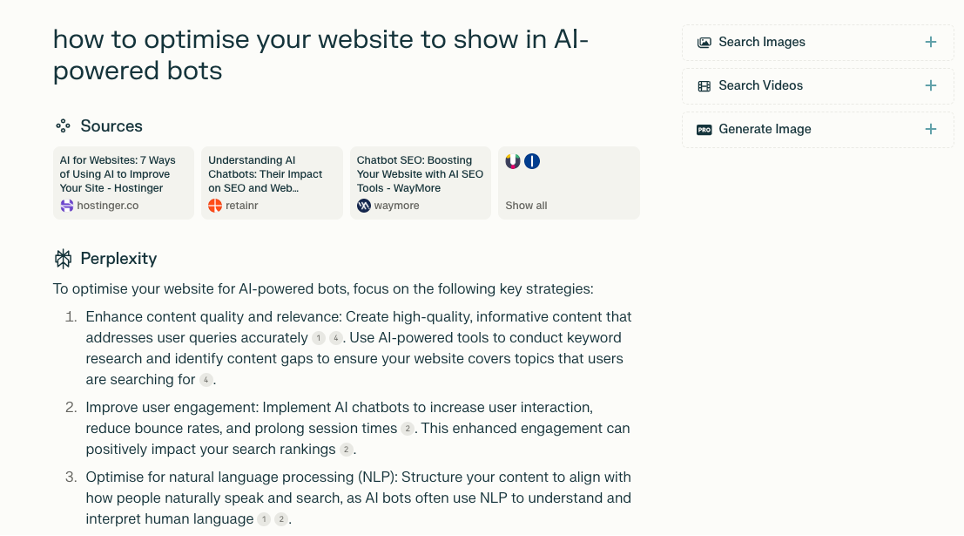This screenshot has height=536, width=964.
Task: Expand Search Images with the plus sign
Action: [x=931, y=42]
